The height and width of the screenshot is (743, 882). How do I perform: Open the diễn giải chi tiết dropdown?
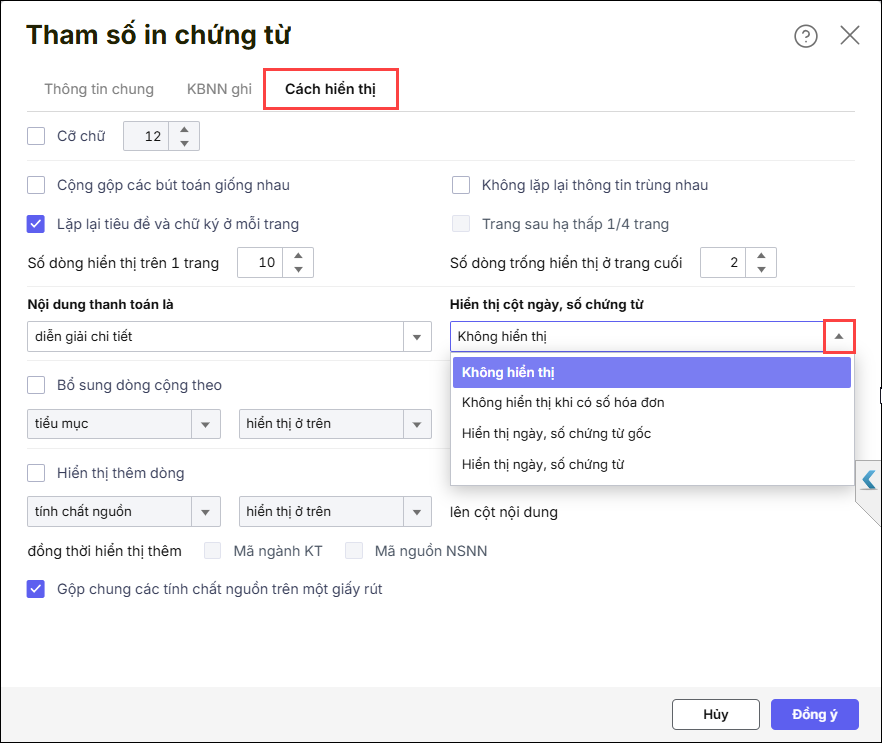coord(417,337)
